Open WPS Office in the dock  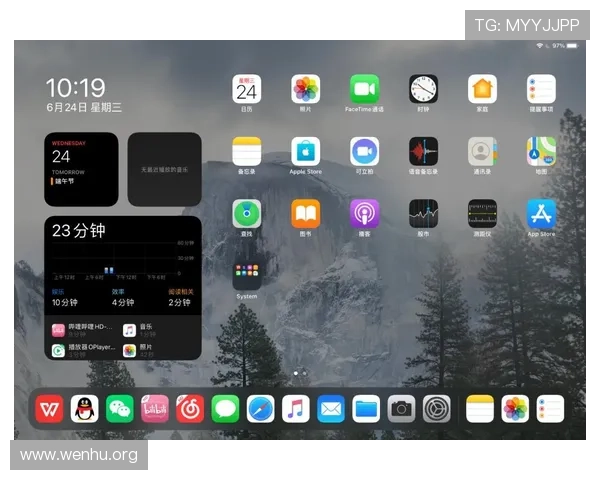point(49,408)
